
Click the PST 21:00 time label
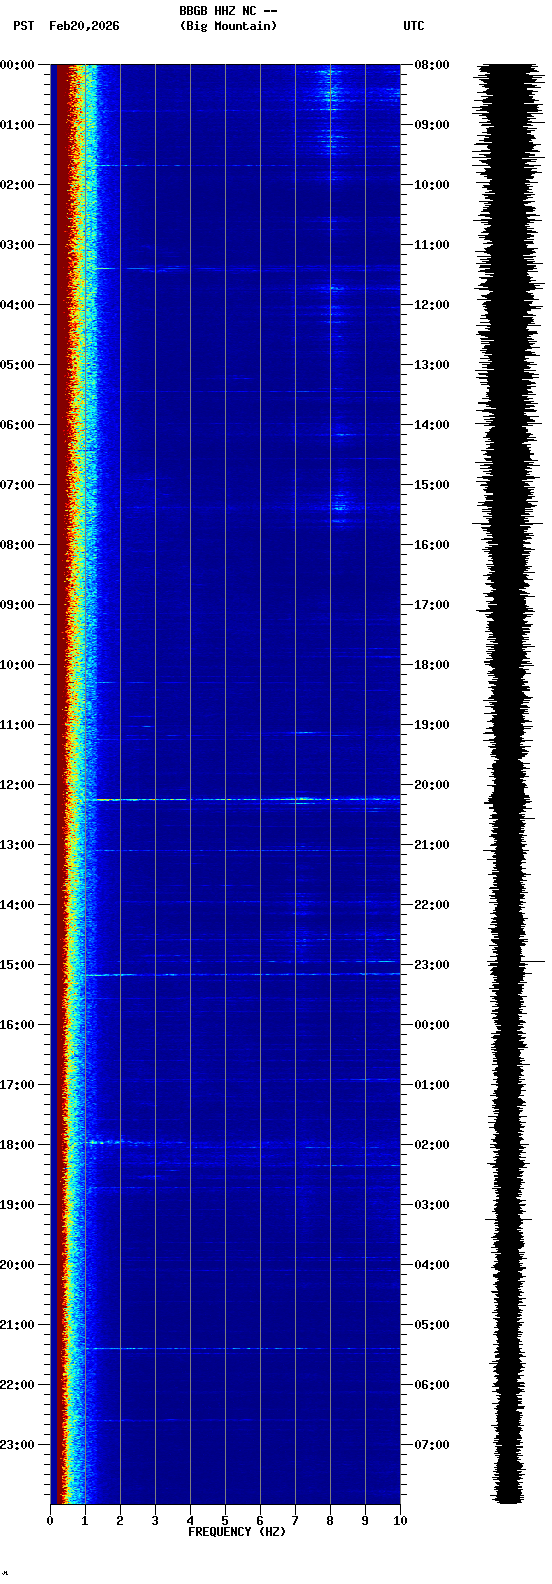pyautogui.click(x=18, y=1325)
